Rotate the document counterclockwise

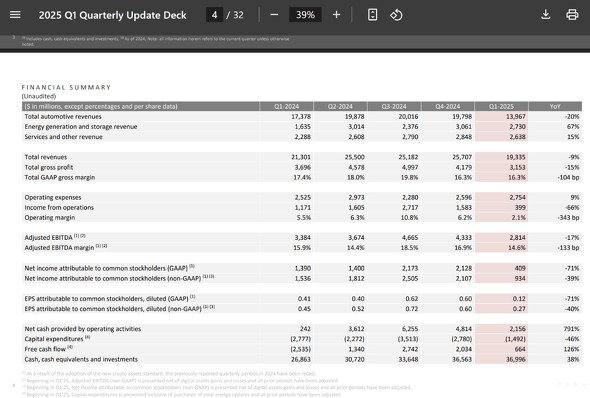396,15
